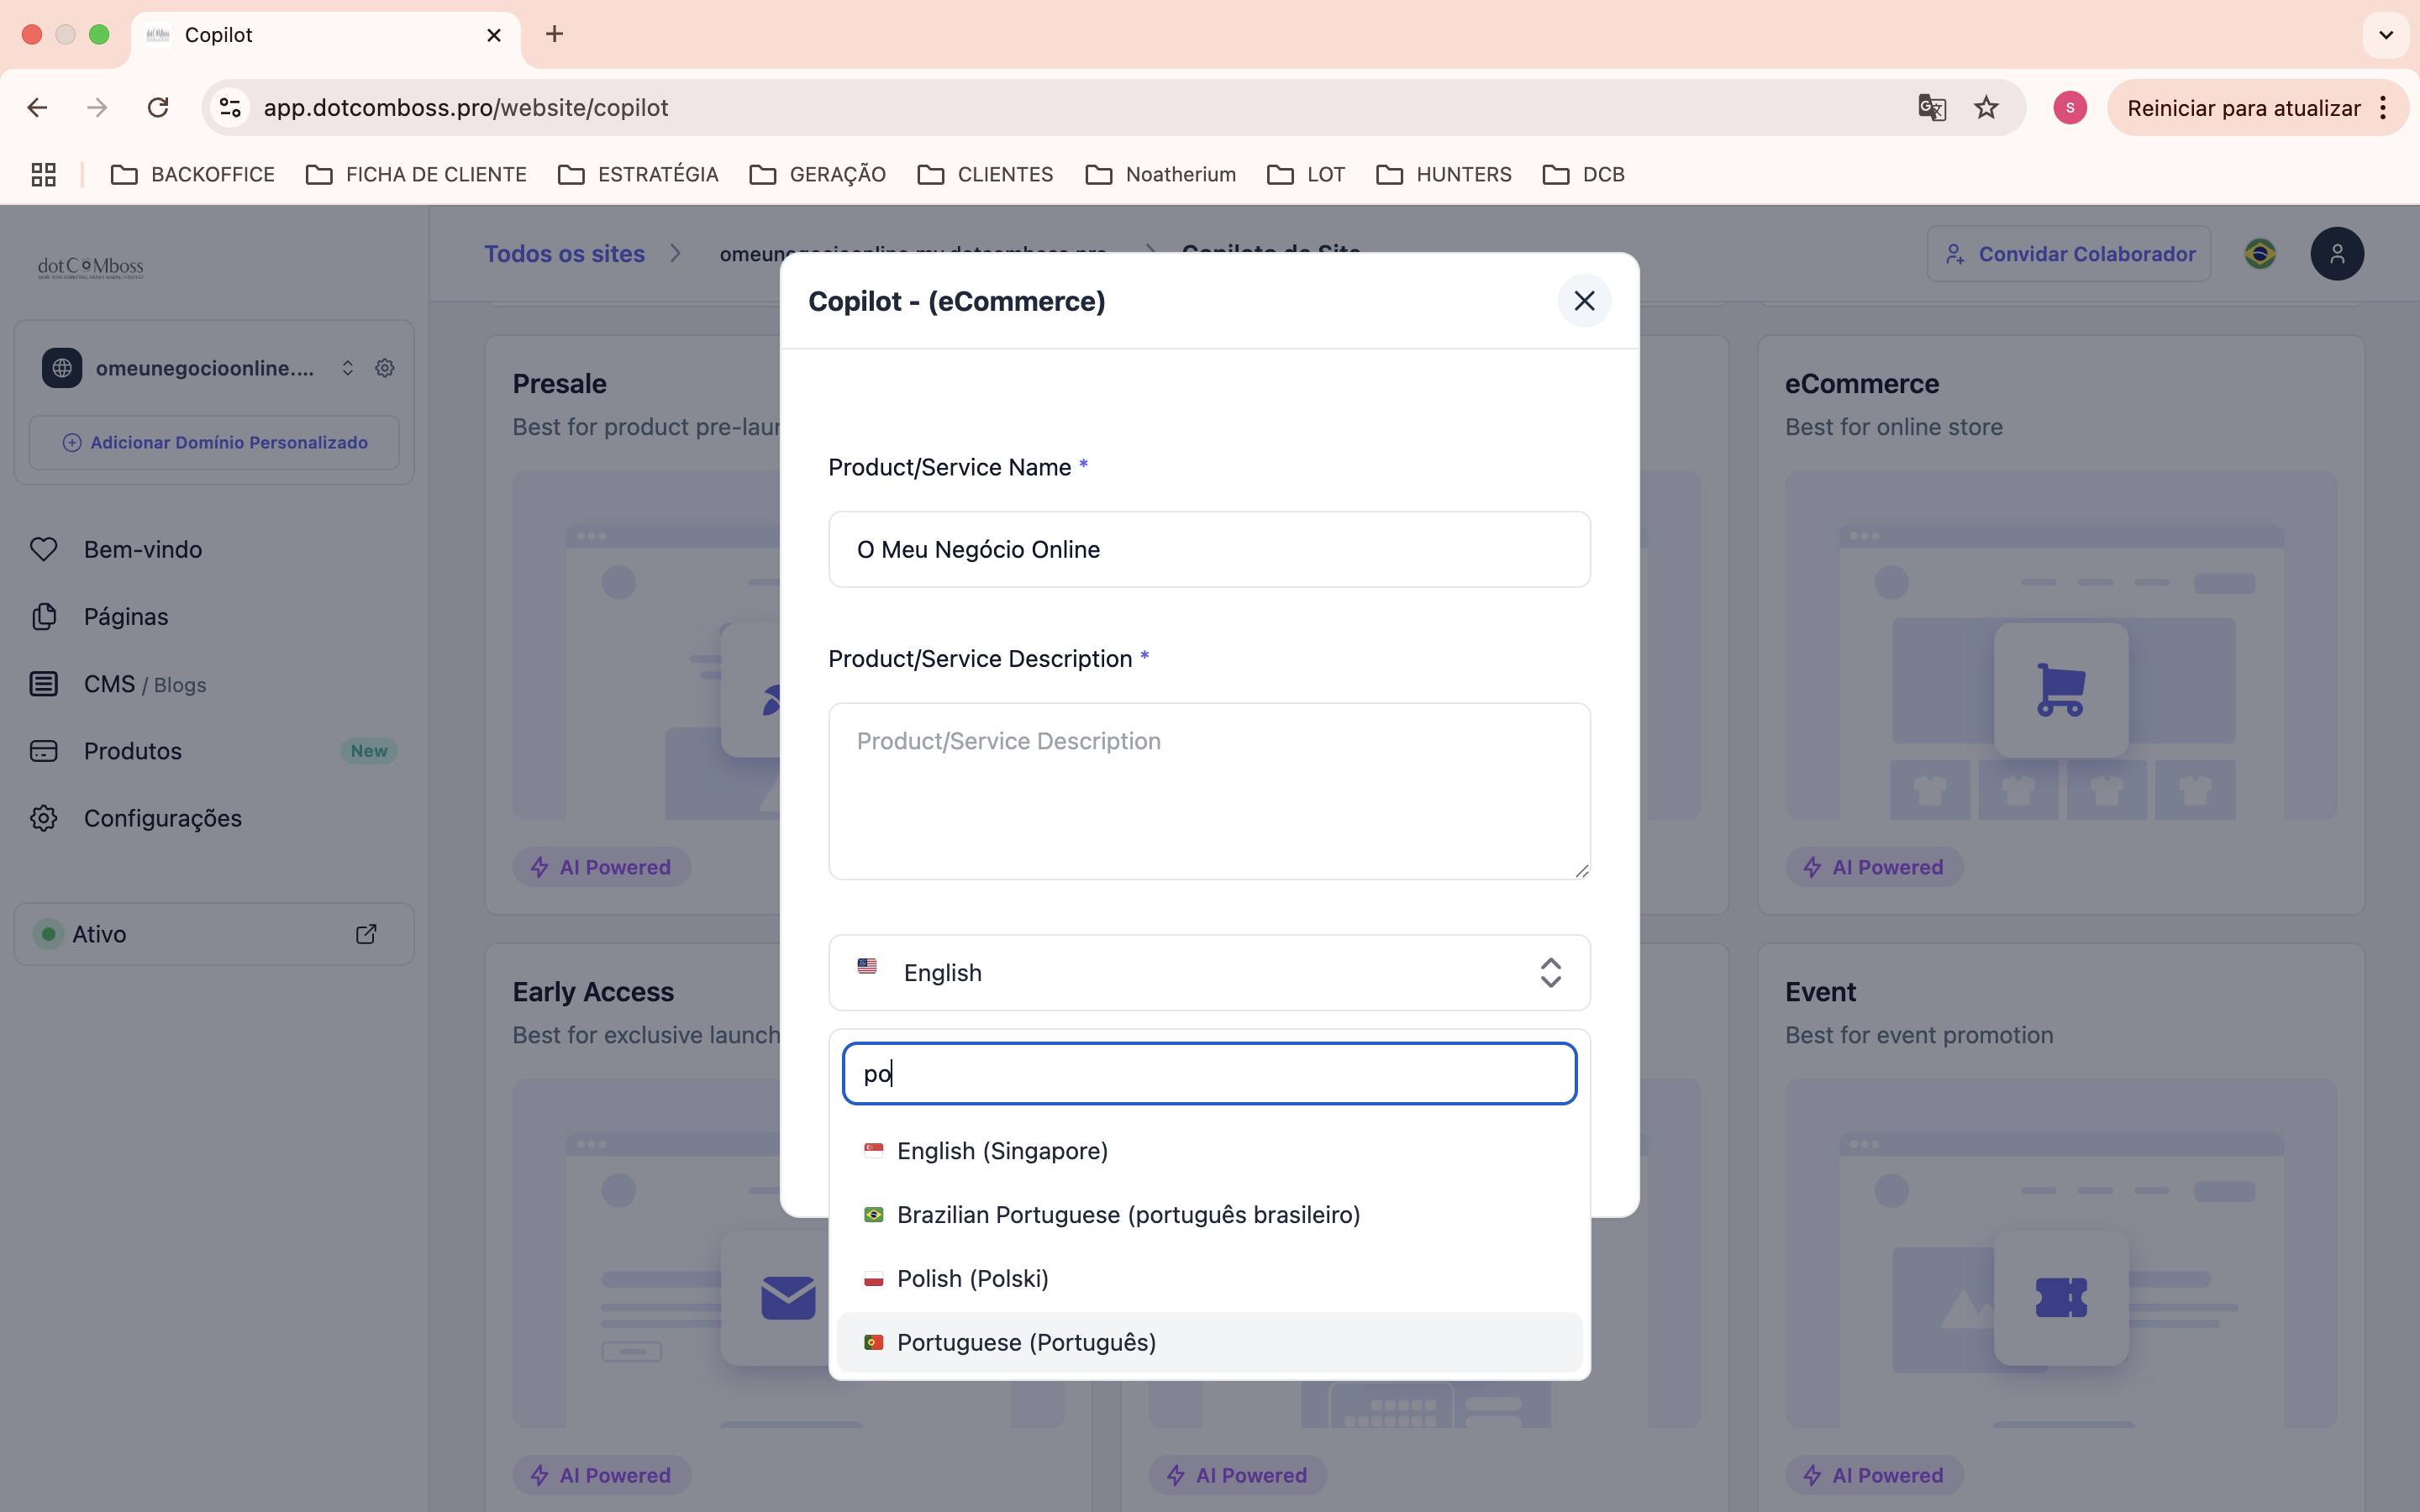Image resolution: width=2420 pixels, height=1512 pixels.
Task: Open a new browser tab
Action: (x=554, y=34)
